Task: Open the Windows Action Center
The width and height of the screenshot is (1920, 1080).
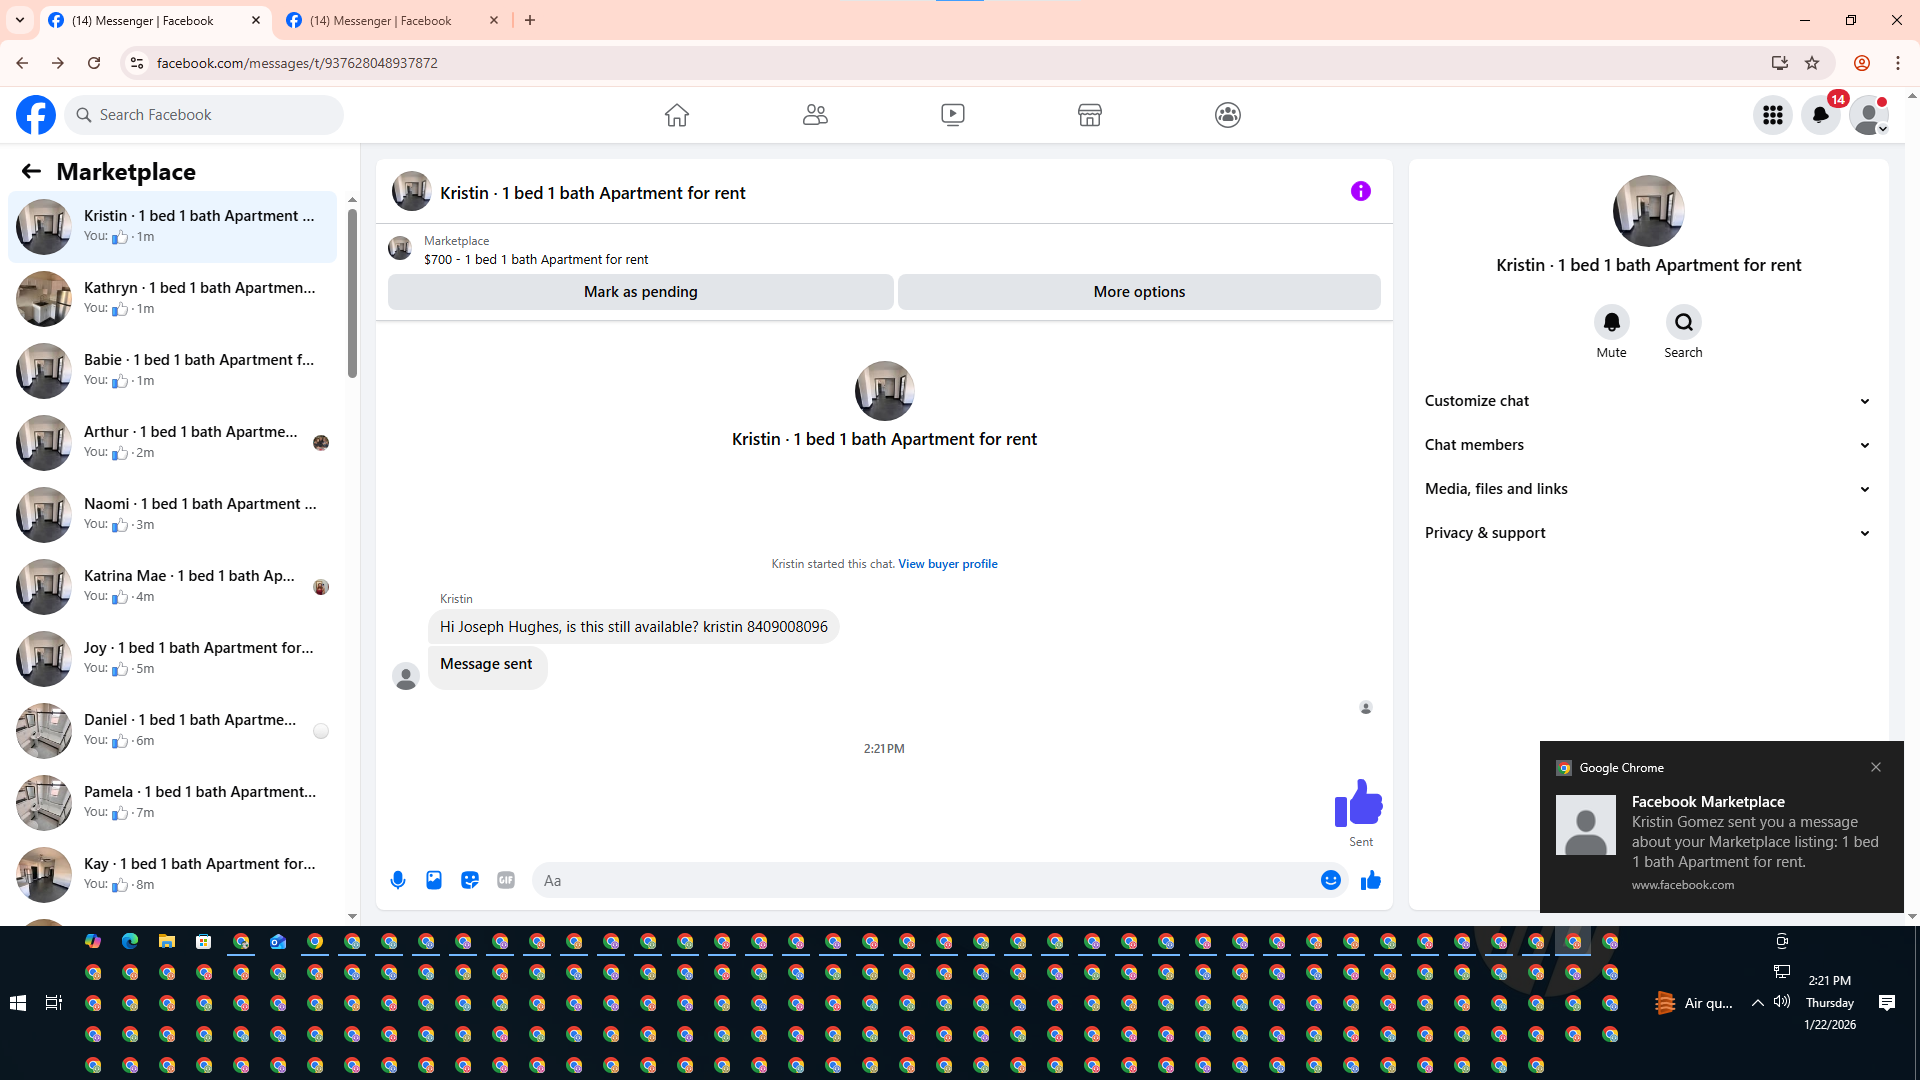Action: pyautogui.click(x=1887, y=1003)
